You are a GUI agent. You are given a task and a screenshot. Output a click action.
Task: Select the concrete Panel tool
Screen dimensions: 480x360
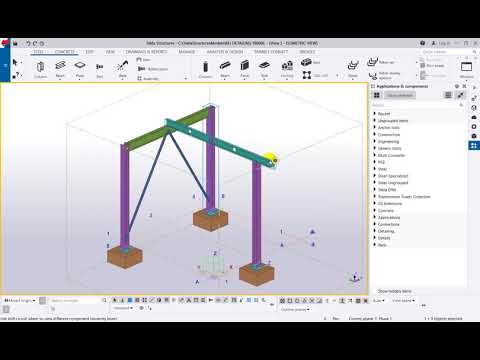[x=245, y=69]
